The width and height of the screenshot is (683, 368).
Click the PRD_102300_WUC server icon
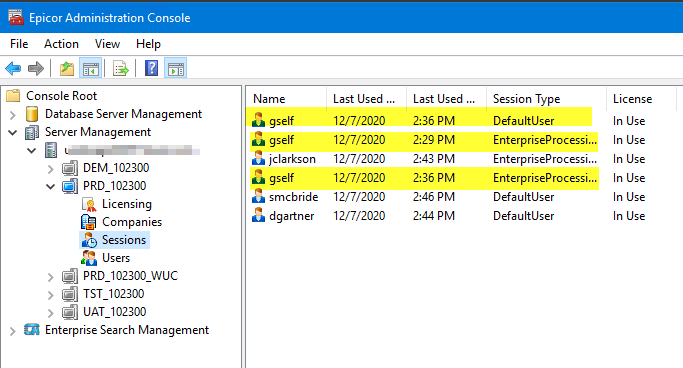70,276
